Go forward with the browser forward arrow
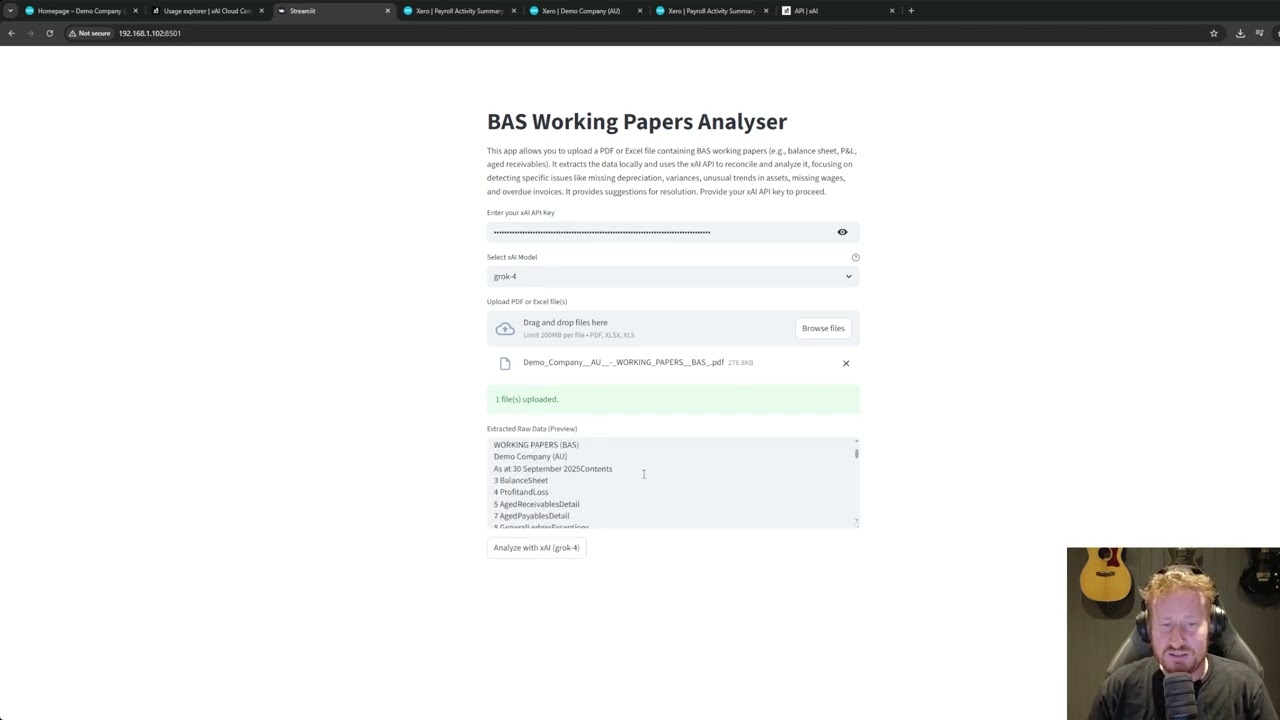Viewport: 1280px width, 720px height. pyautogui.click(x=30, y=33)
